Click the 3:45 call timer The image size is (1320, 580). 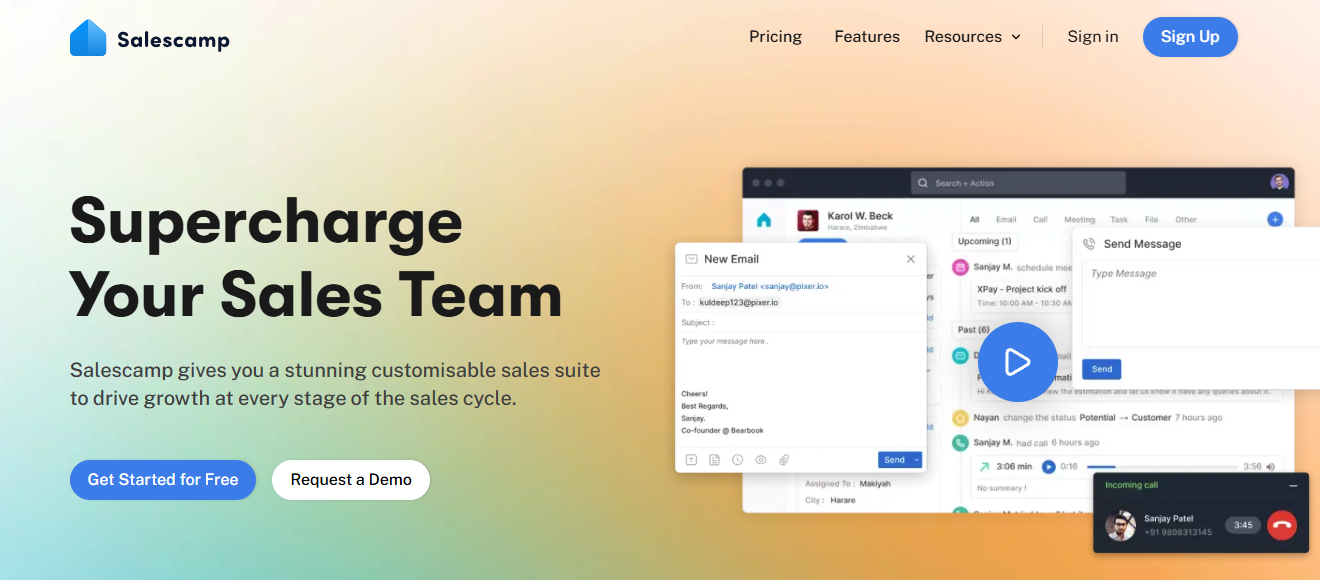(1243, 525)
